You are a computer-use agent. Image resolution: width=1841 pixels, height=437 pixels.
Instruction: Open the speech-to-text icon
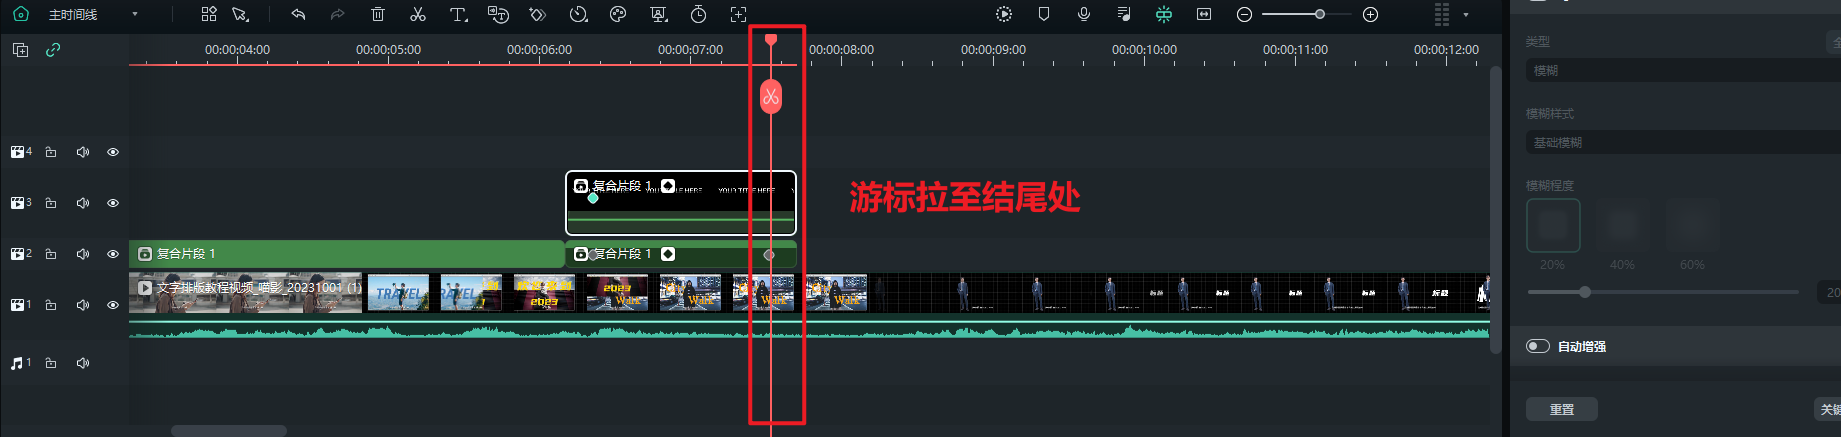click(498, 14)
